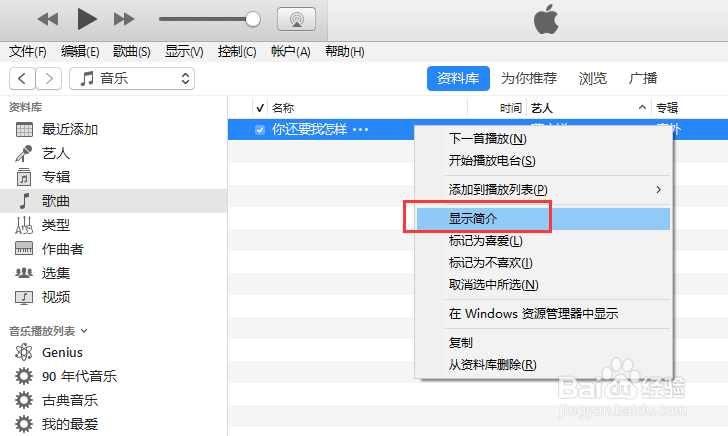Open the 编辑(E) menu
The image size is (728, 436).
pyautogui.click(x=80, y=52)
